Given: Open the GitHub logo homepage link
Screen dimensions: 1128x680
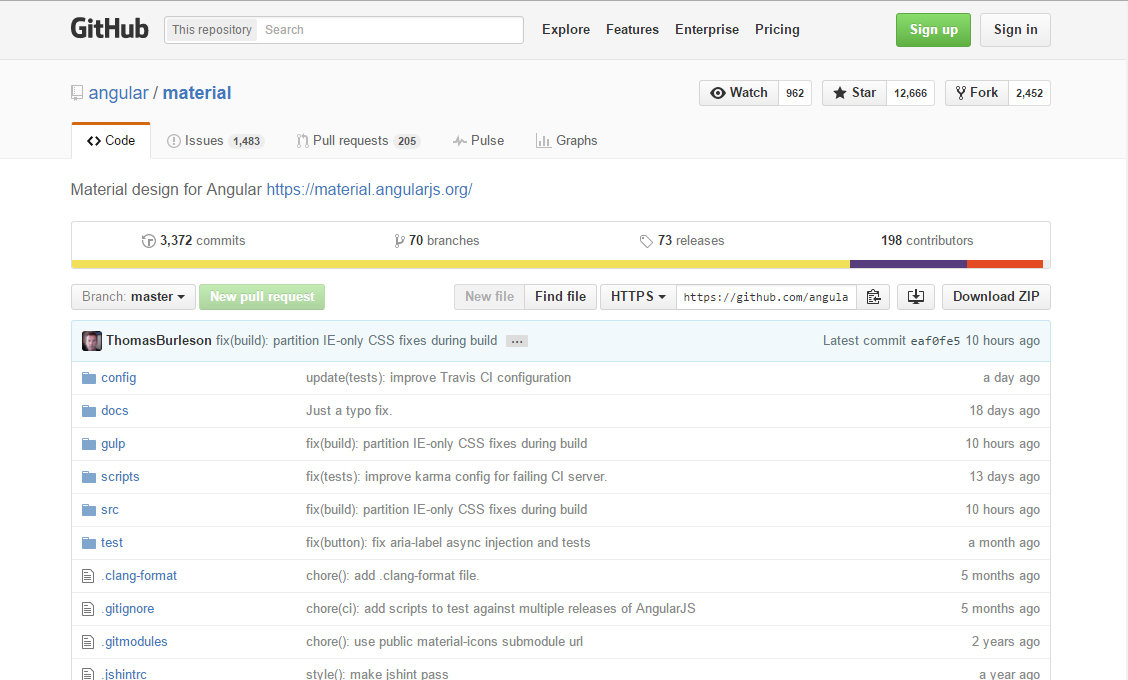Looking at the screenshot, I should pos(109,29).
